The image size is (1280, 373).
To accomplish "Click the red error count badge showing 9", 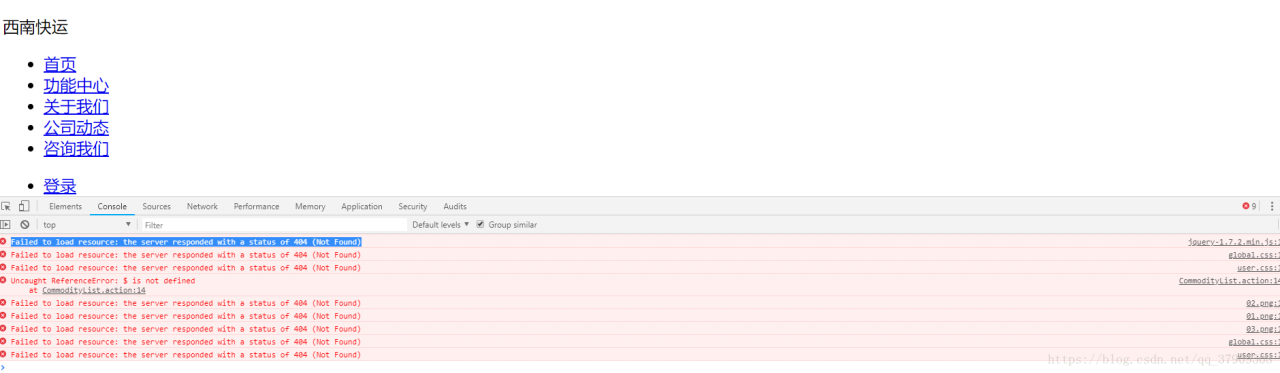I will (1249, 206).
